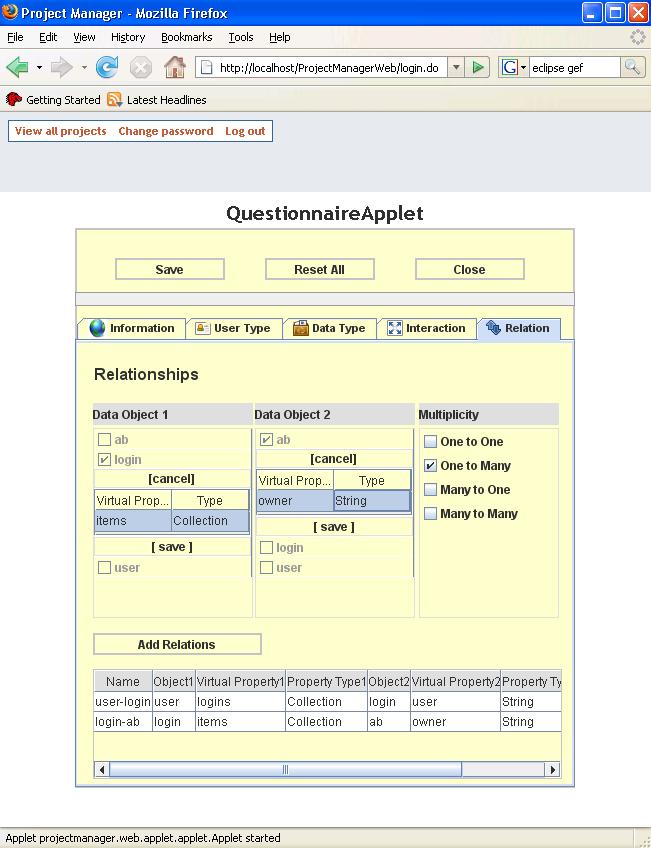Open the Bookmarks menu
Viewport: 651px width, 848px height.
pos(187,37)
